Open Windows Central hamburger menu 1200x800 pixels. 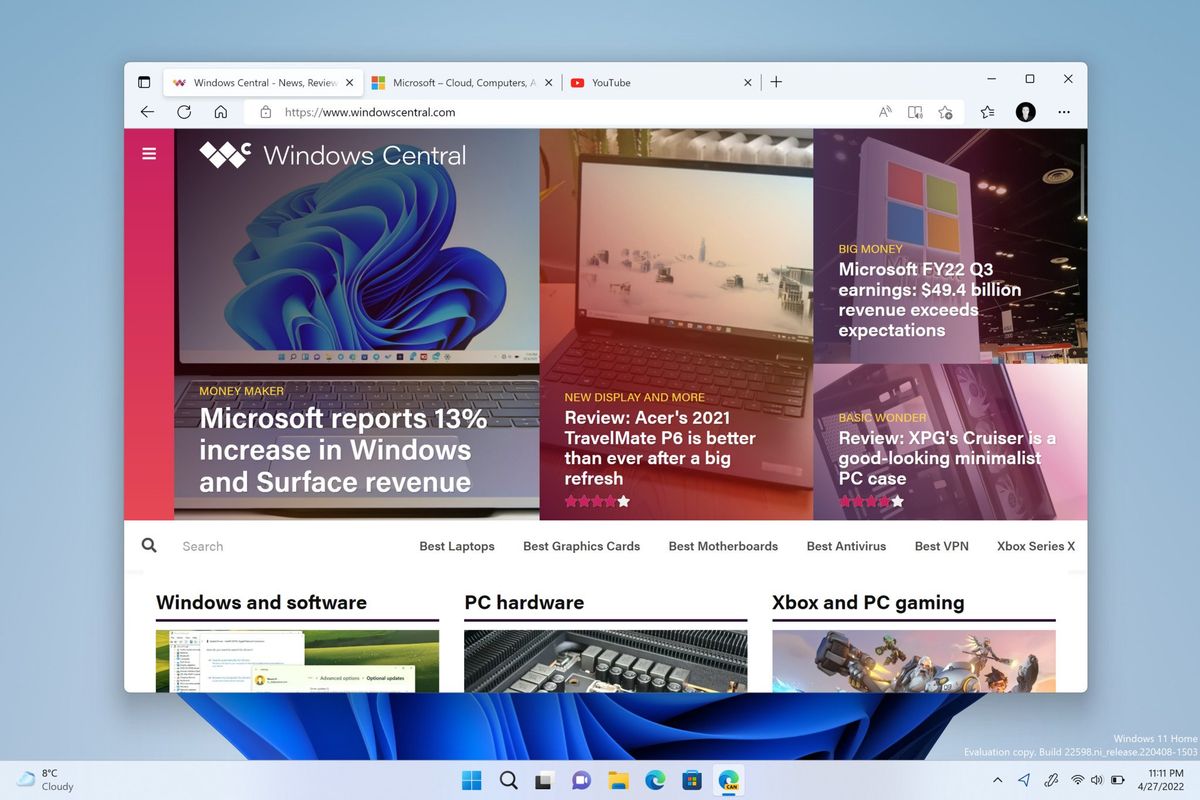(149, 153)
